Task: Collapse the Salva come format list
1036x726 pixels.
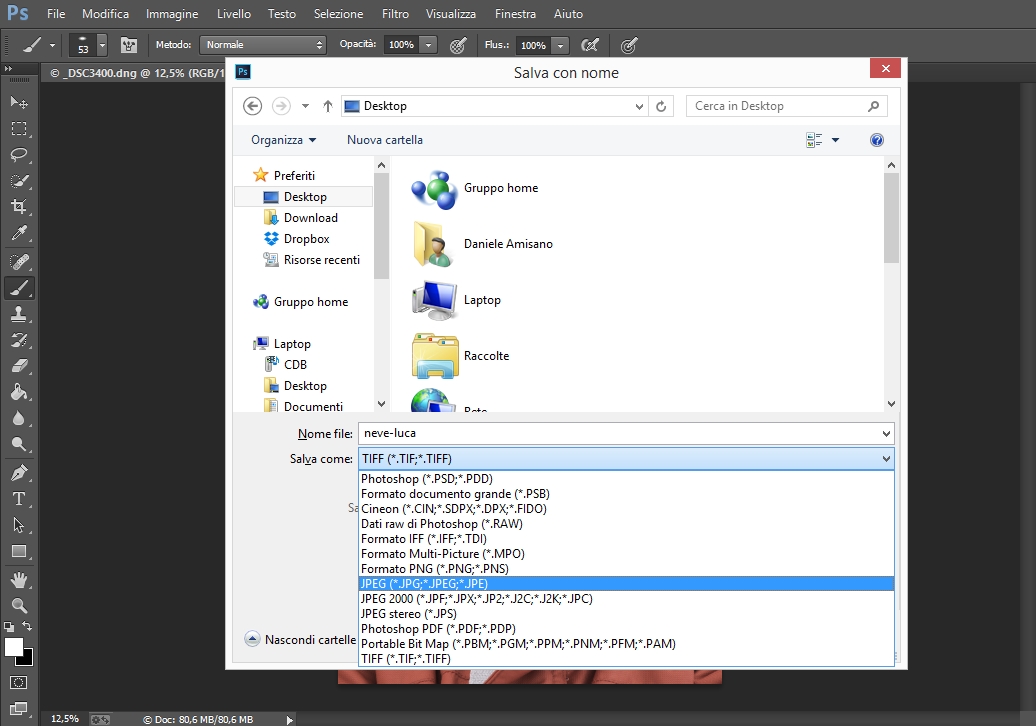Action: [x=886, y=459]
